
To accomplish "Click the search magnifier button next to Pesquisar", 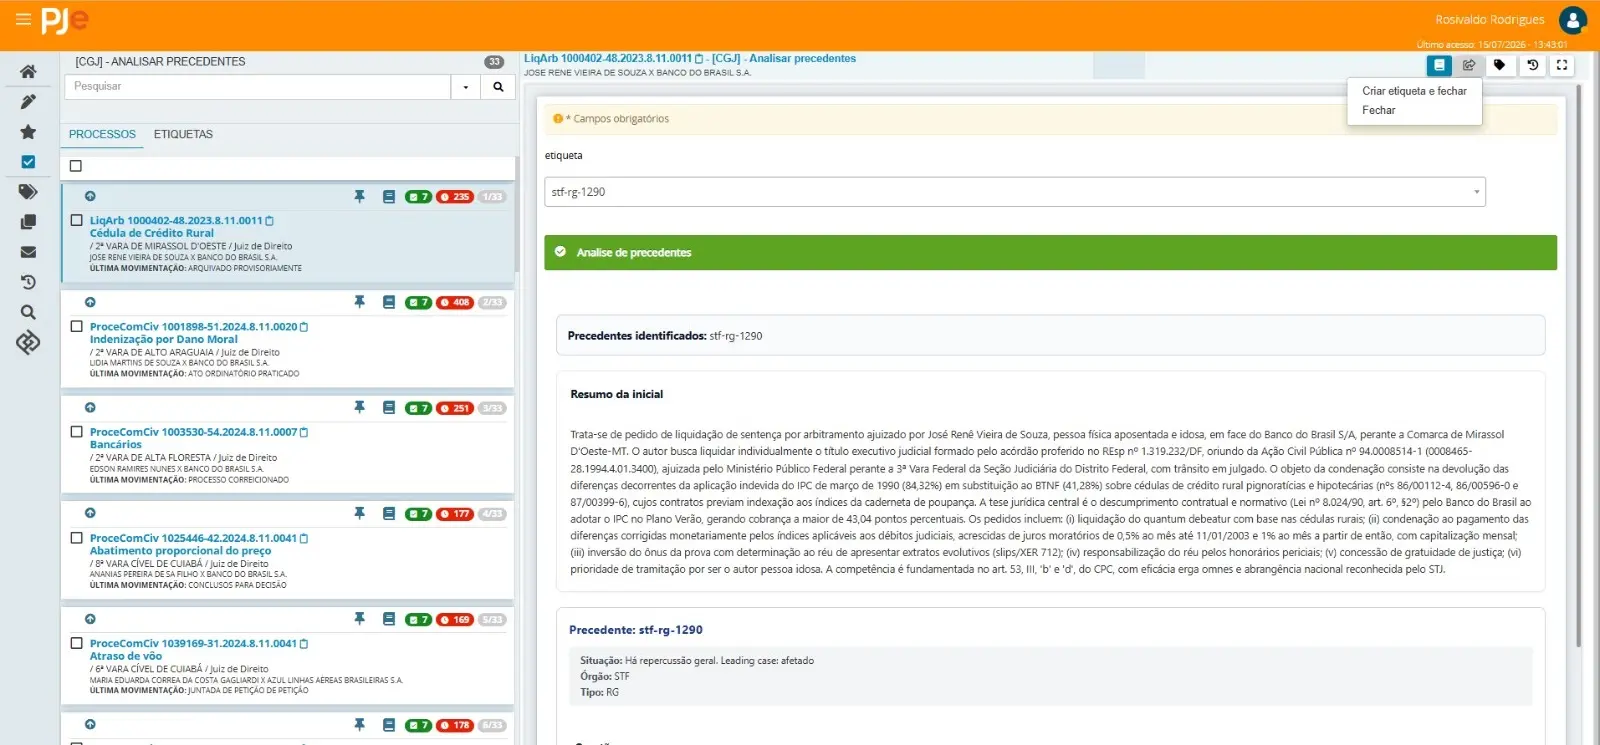I will [498, 87].
